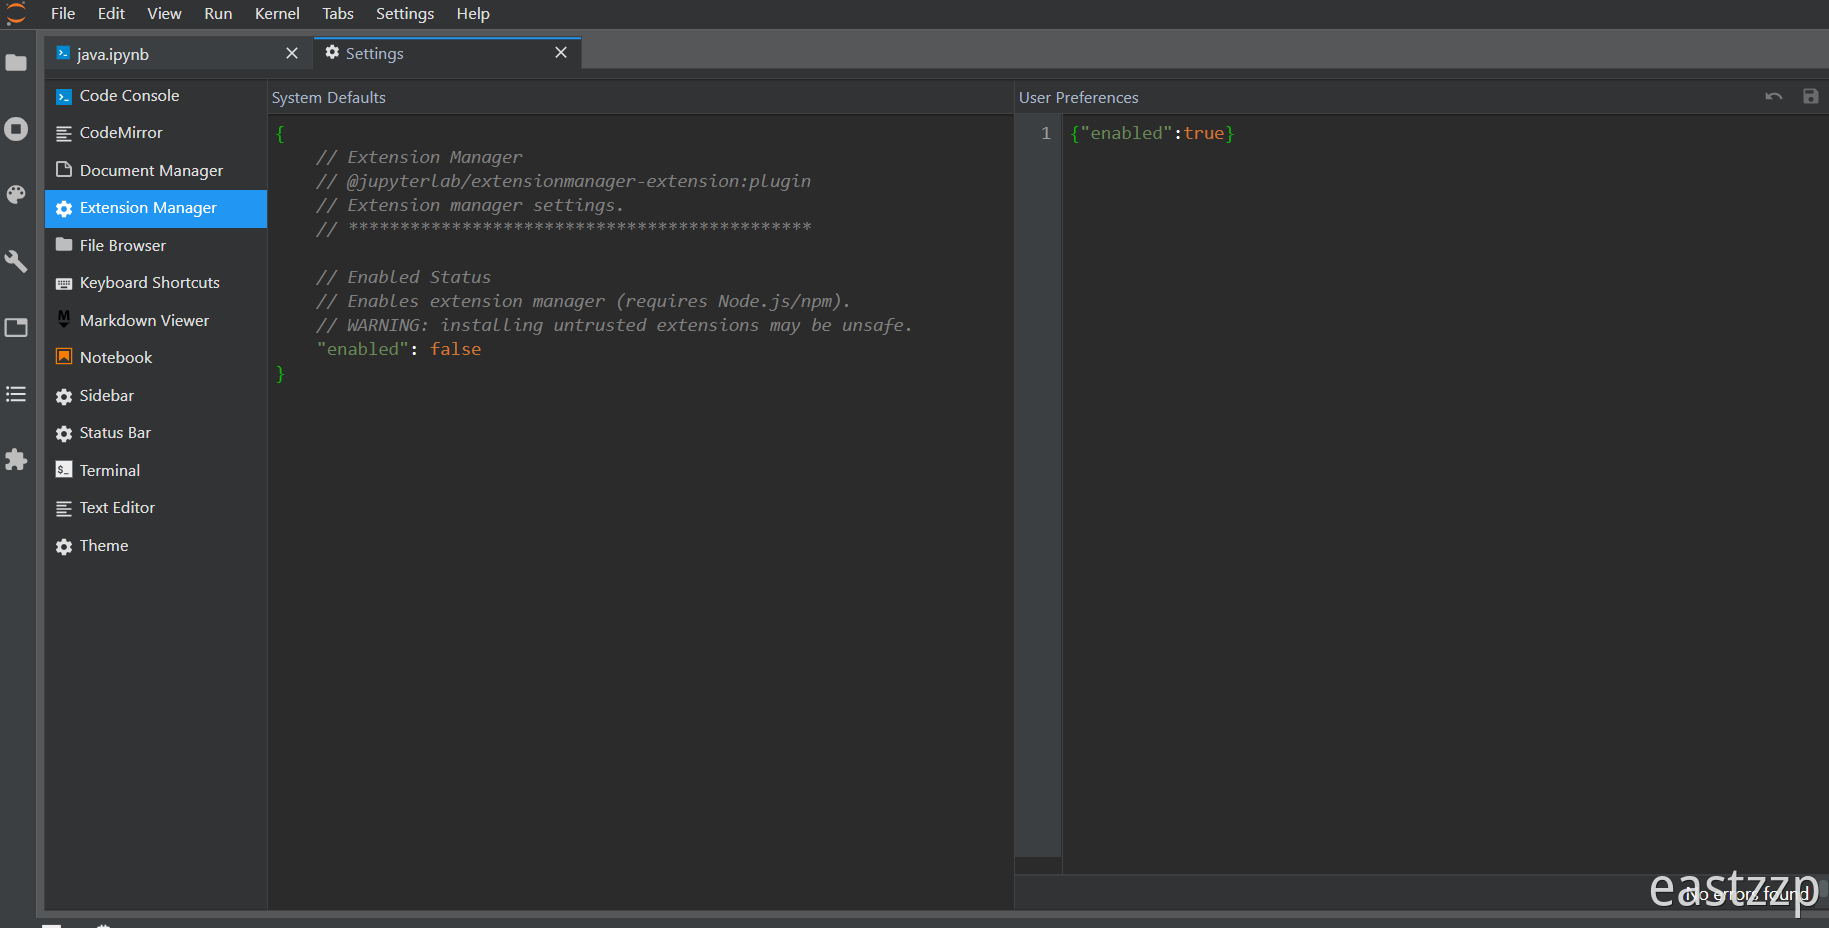
Task: Select Sidebar settings
Action: tap(156, 396)
